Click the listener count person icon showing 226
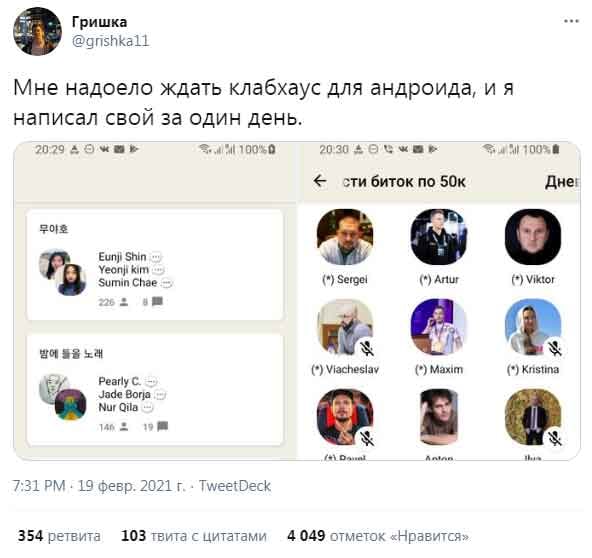The image size is (592, 558). coord(123,302)
